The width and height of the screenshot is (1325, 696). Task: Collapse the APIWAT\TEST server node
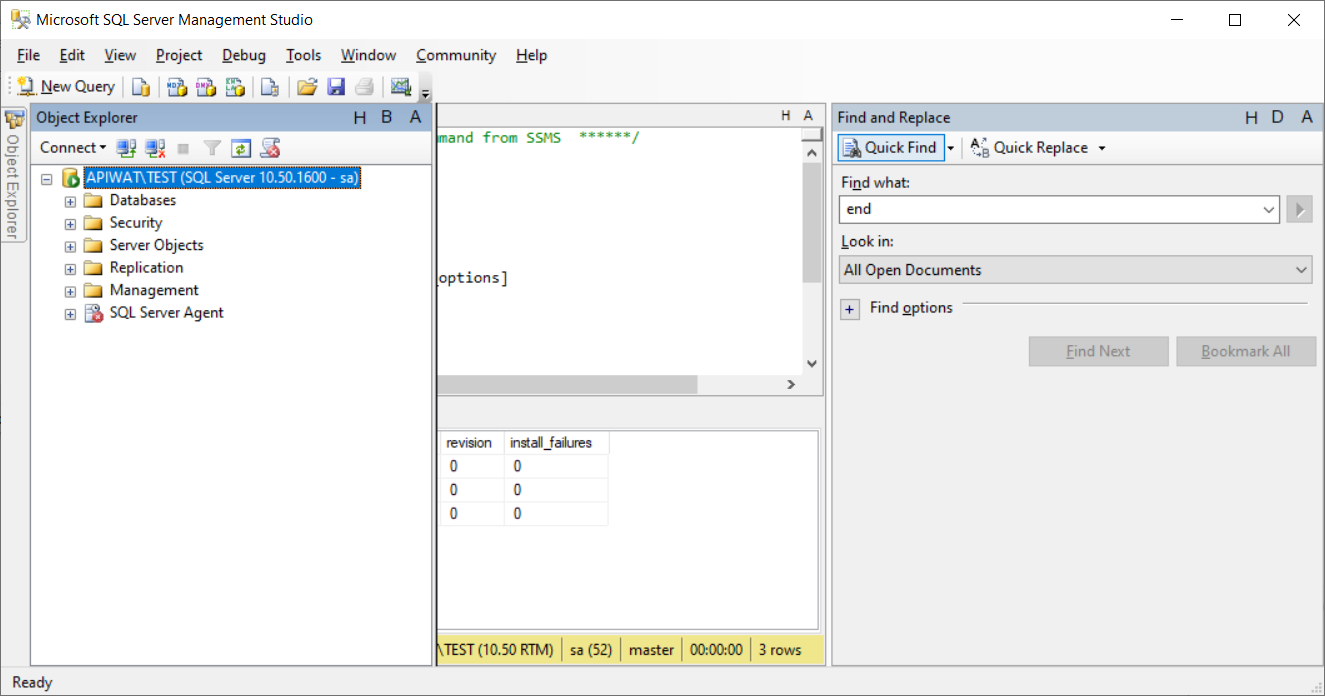(47, 179)
